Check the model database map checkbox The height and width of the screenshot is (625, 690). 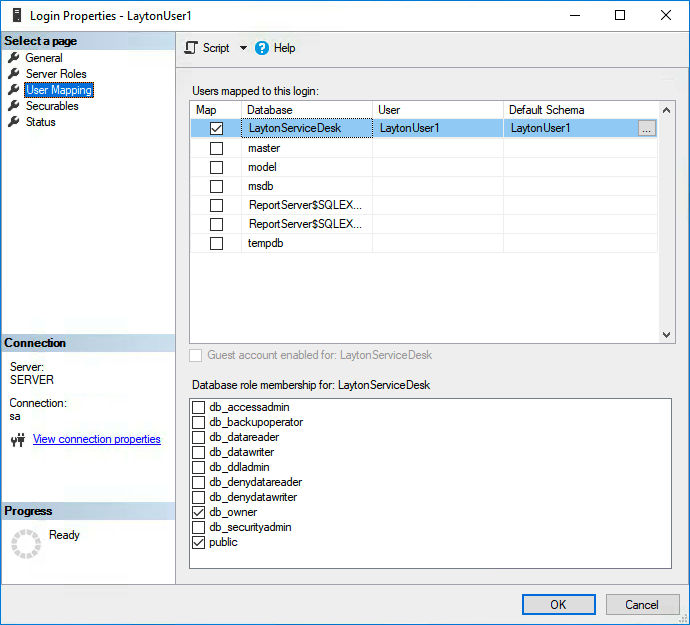click(216, 167)
